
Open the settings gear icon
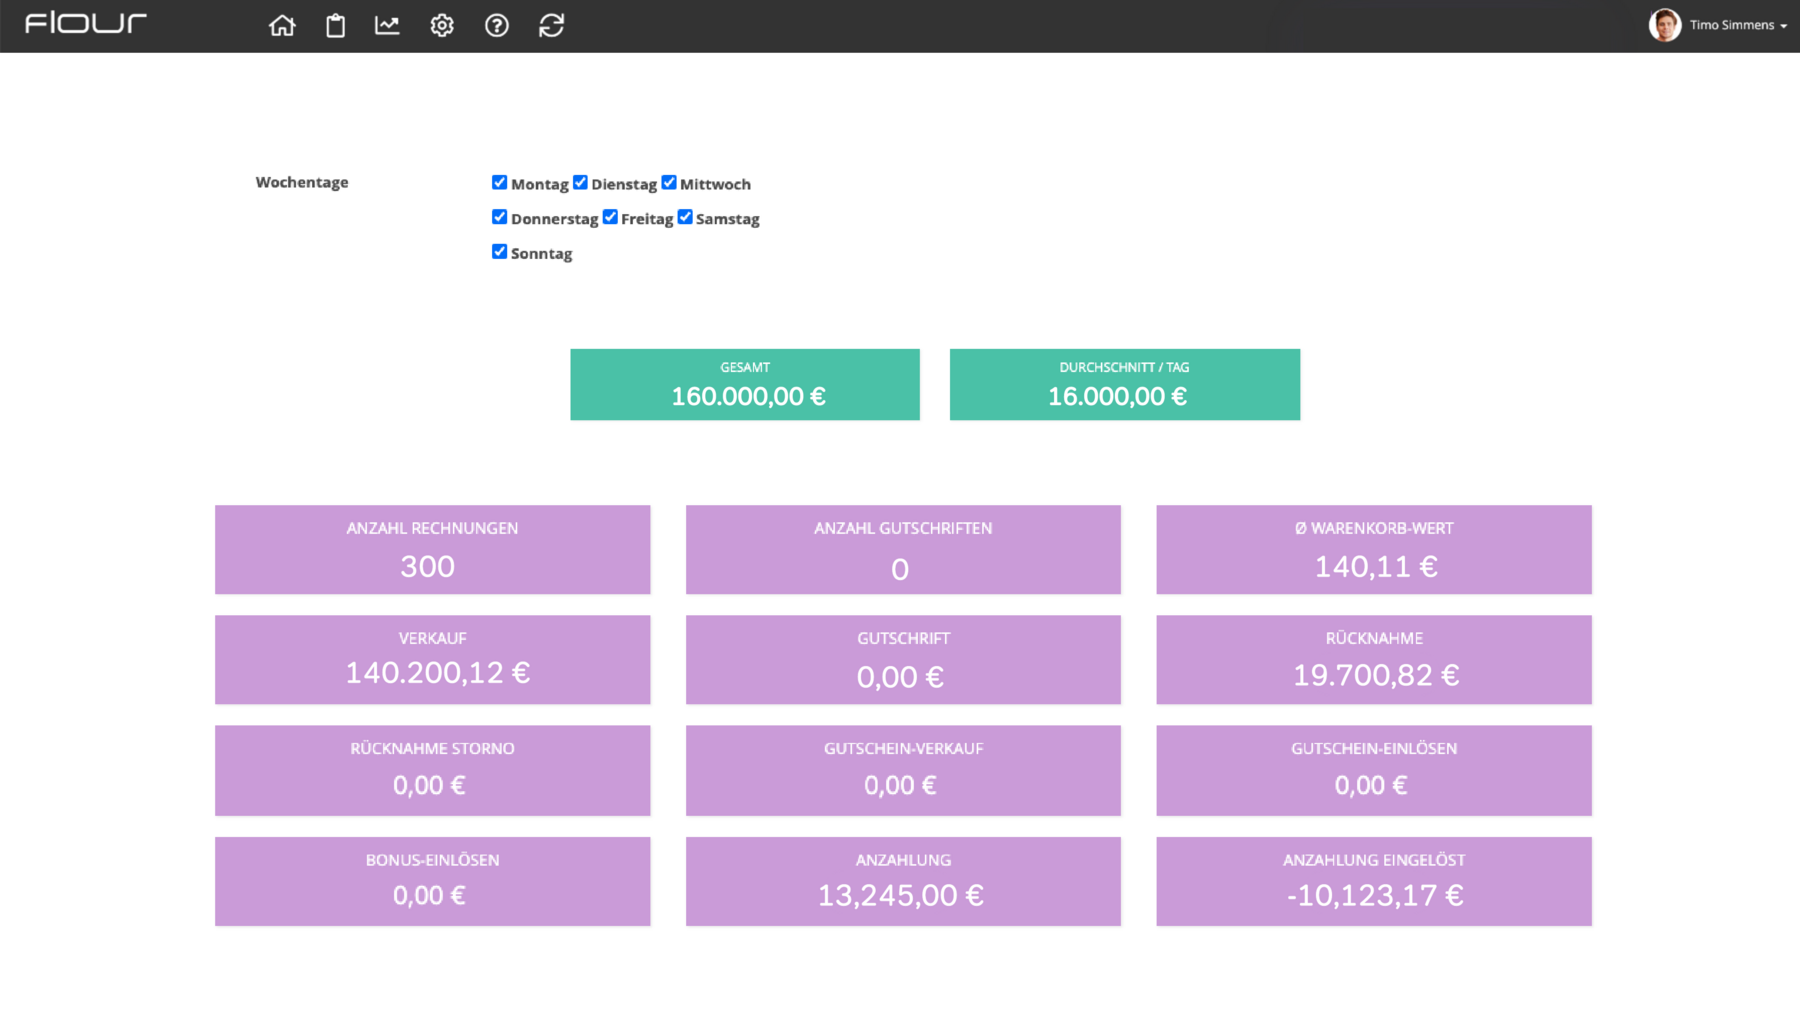point(442,26)
